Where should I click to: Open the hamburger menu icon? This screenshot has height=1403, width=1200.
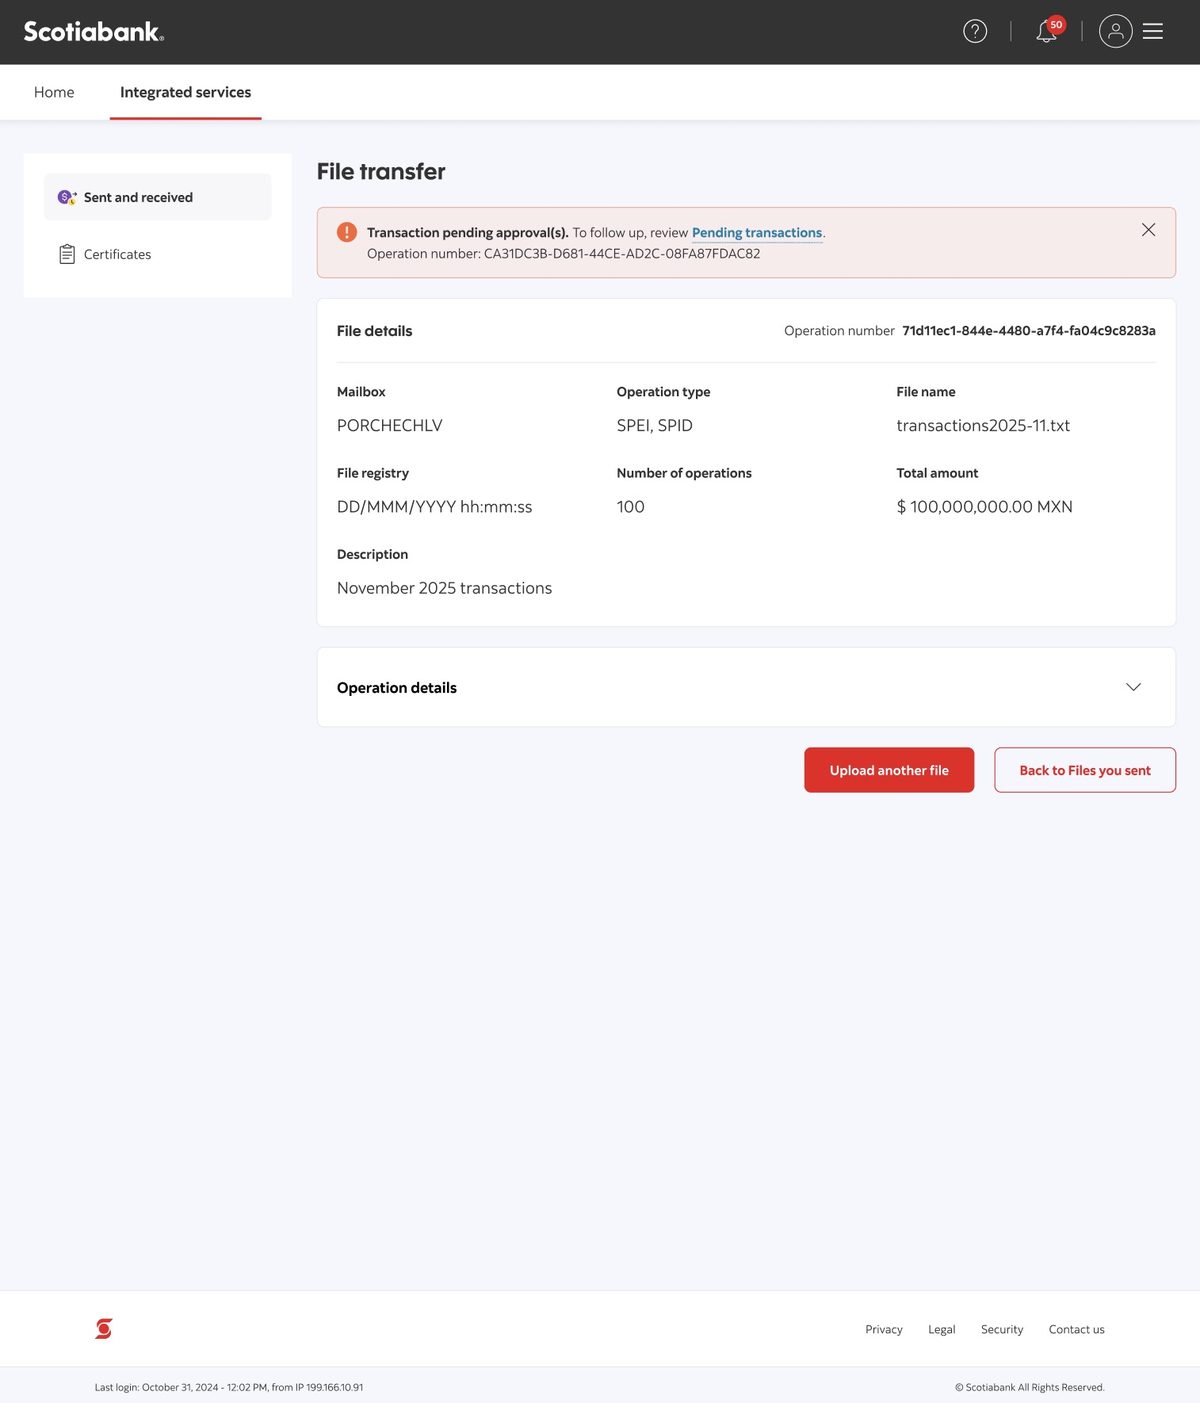(1153, 31)
